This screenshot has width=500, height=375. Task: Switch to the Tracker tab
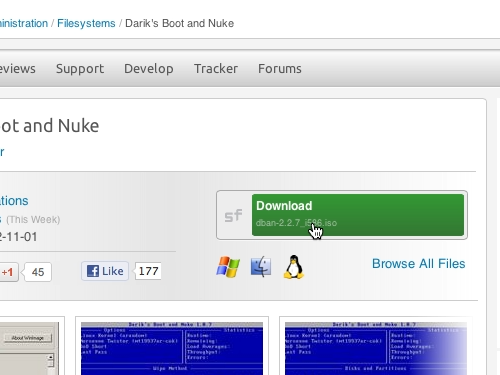click(216, 69)
